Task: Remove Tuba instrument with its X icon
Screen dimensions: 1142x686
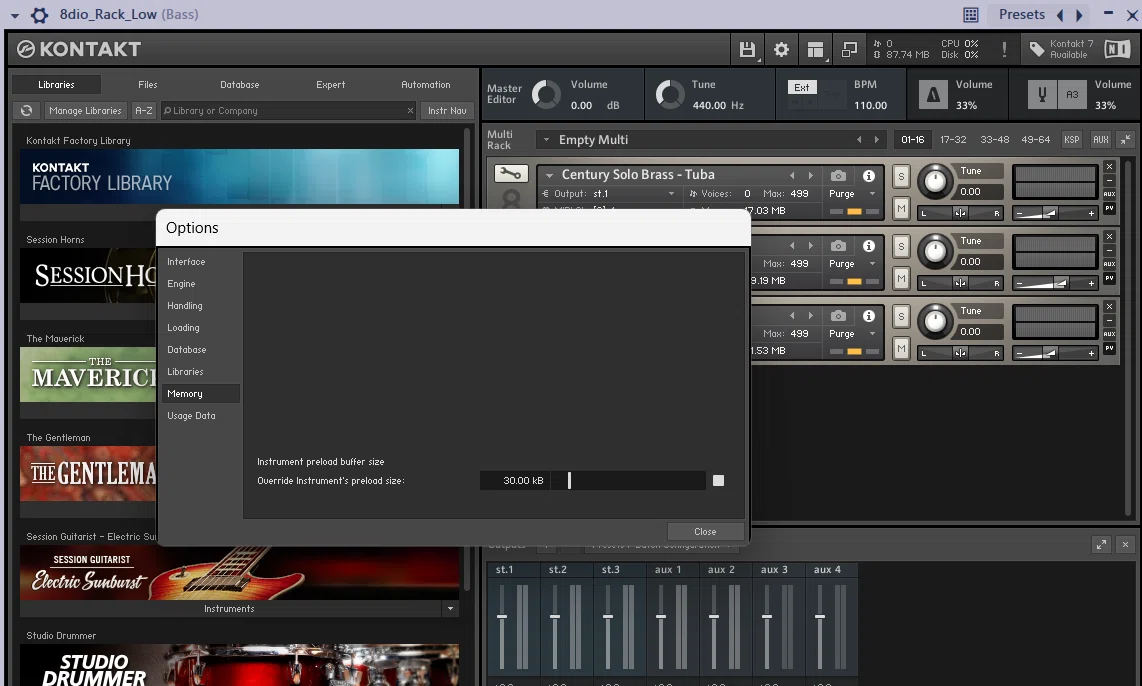Action: coord(1109,167)
